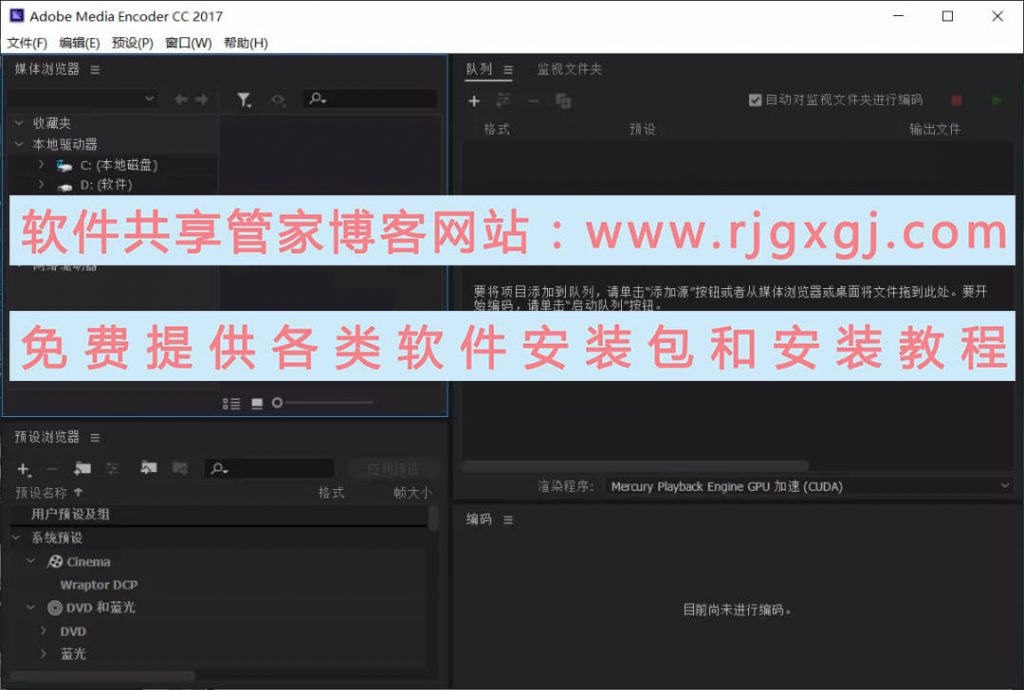
Task: Expand the 蓝光 preset subgroup
Action: [x=43, y=653]
